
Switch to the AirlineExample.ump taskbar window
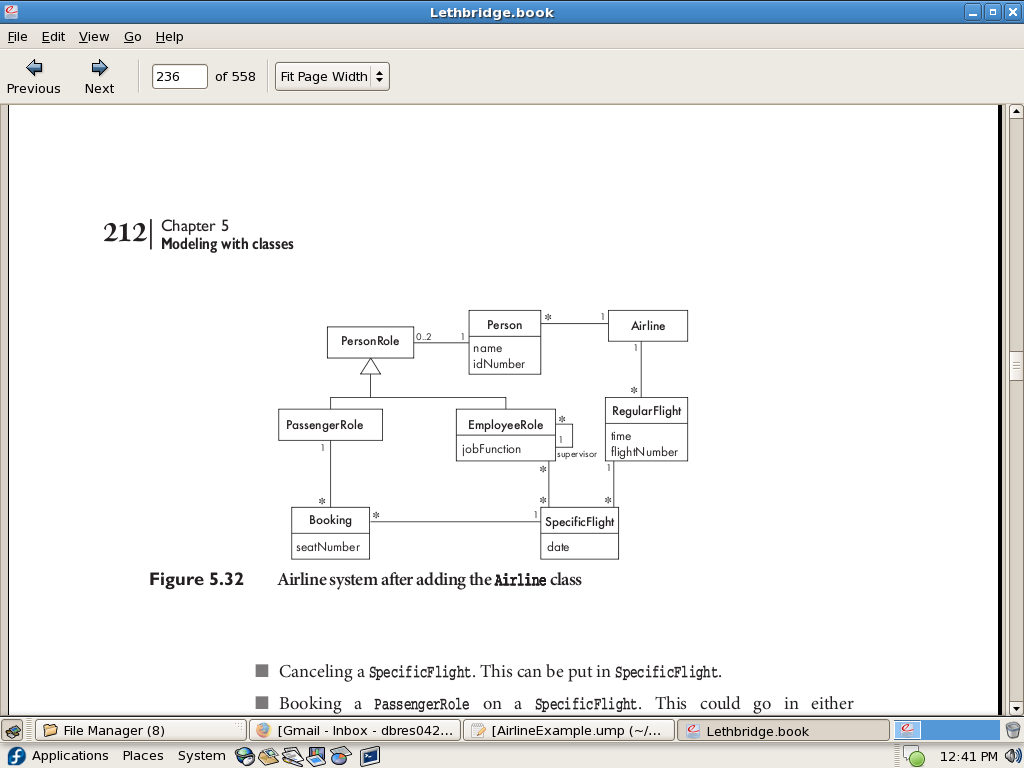[569, 730]
